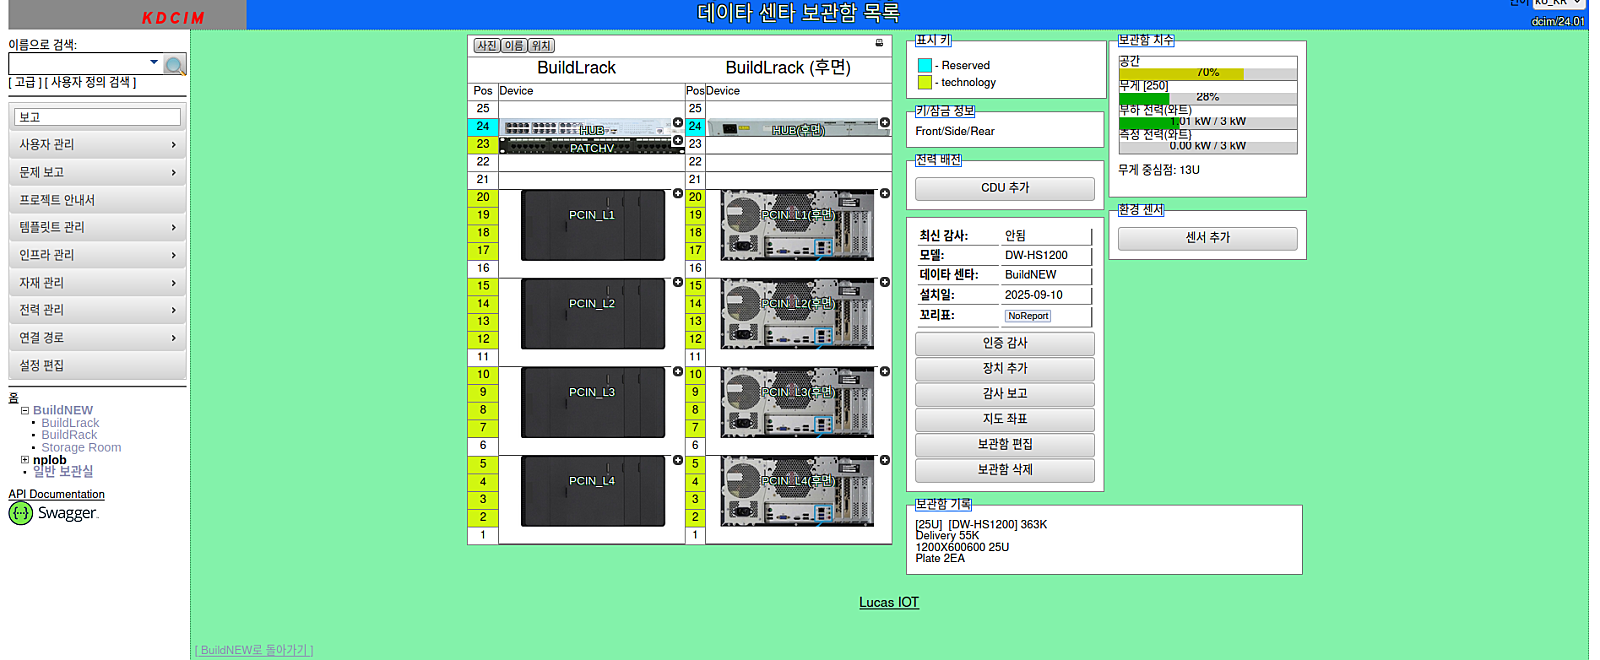Image resolution: width=1600 pixels, height=660 pixels.
Task: Toggle the 사진 picture display button
Action: tap(487, 46)
